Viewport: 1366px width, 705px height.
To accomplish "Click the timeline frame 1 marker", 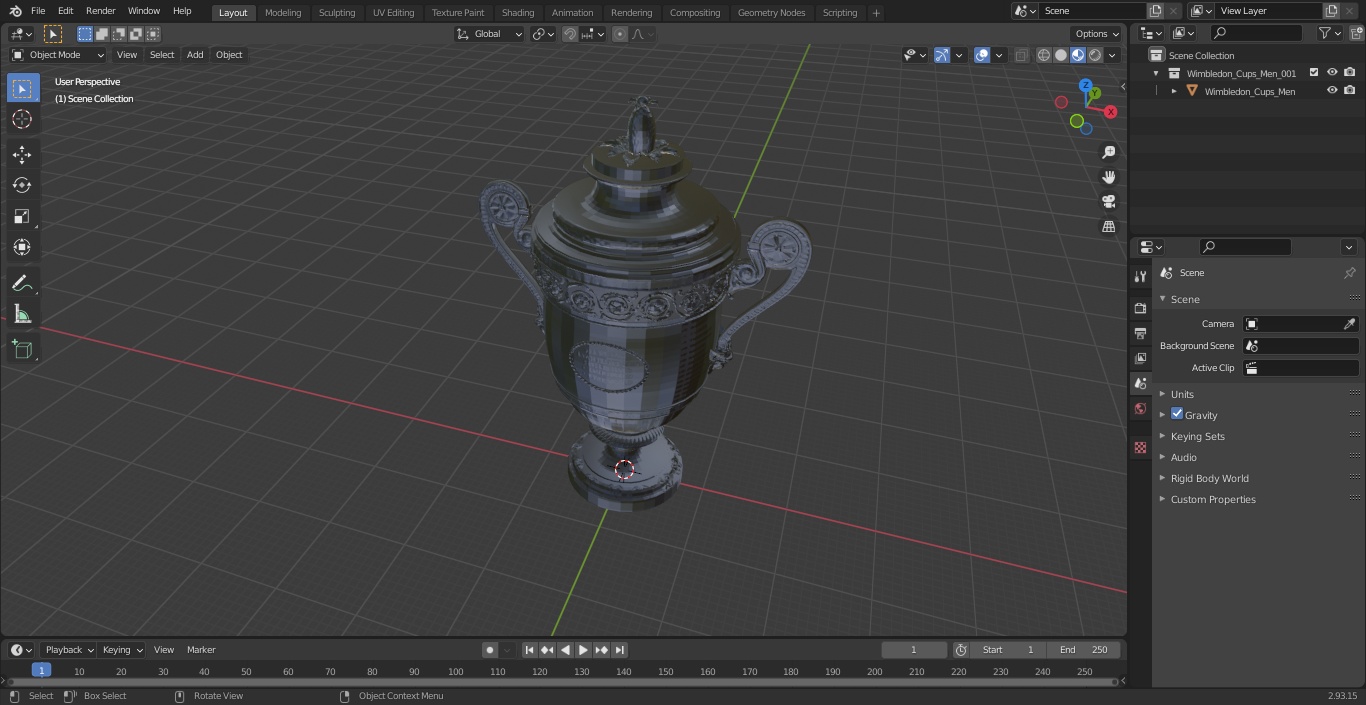I will point(41,670).
